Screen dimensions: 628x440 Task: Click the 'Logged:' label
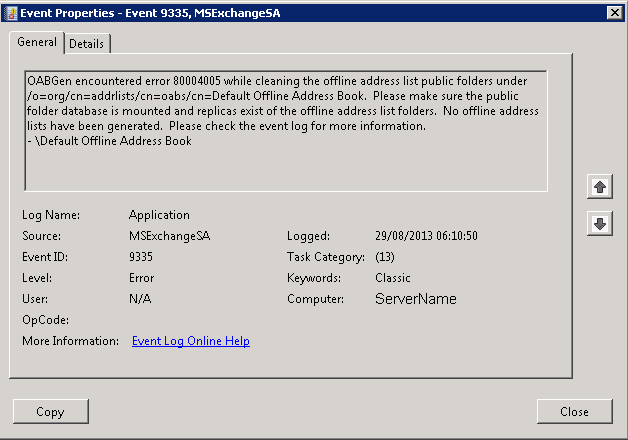click(x=308, y=236)
